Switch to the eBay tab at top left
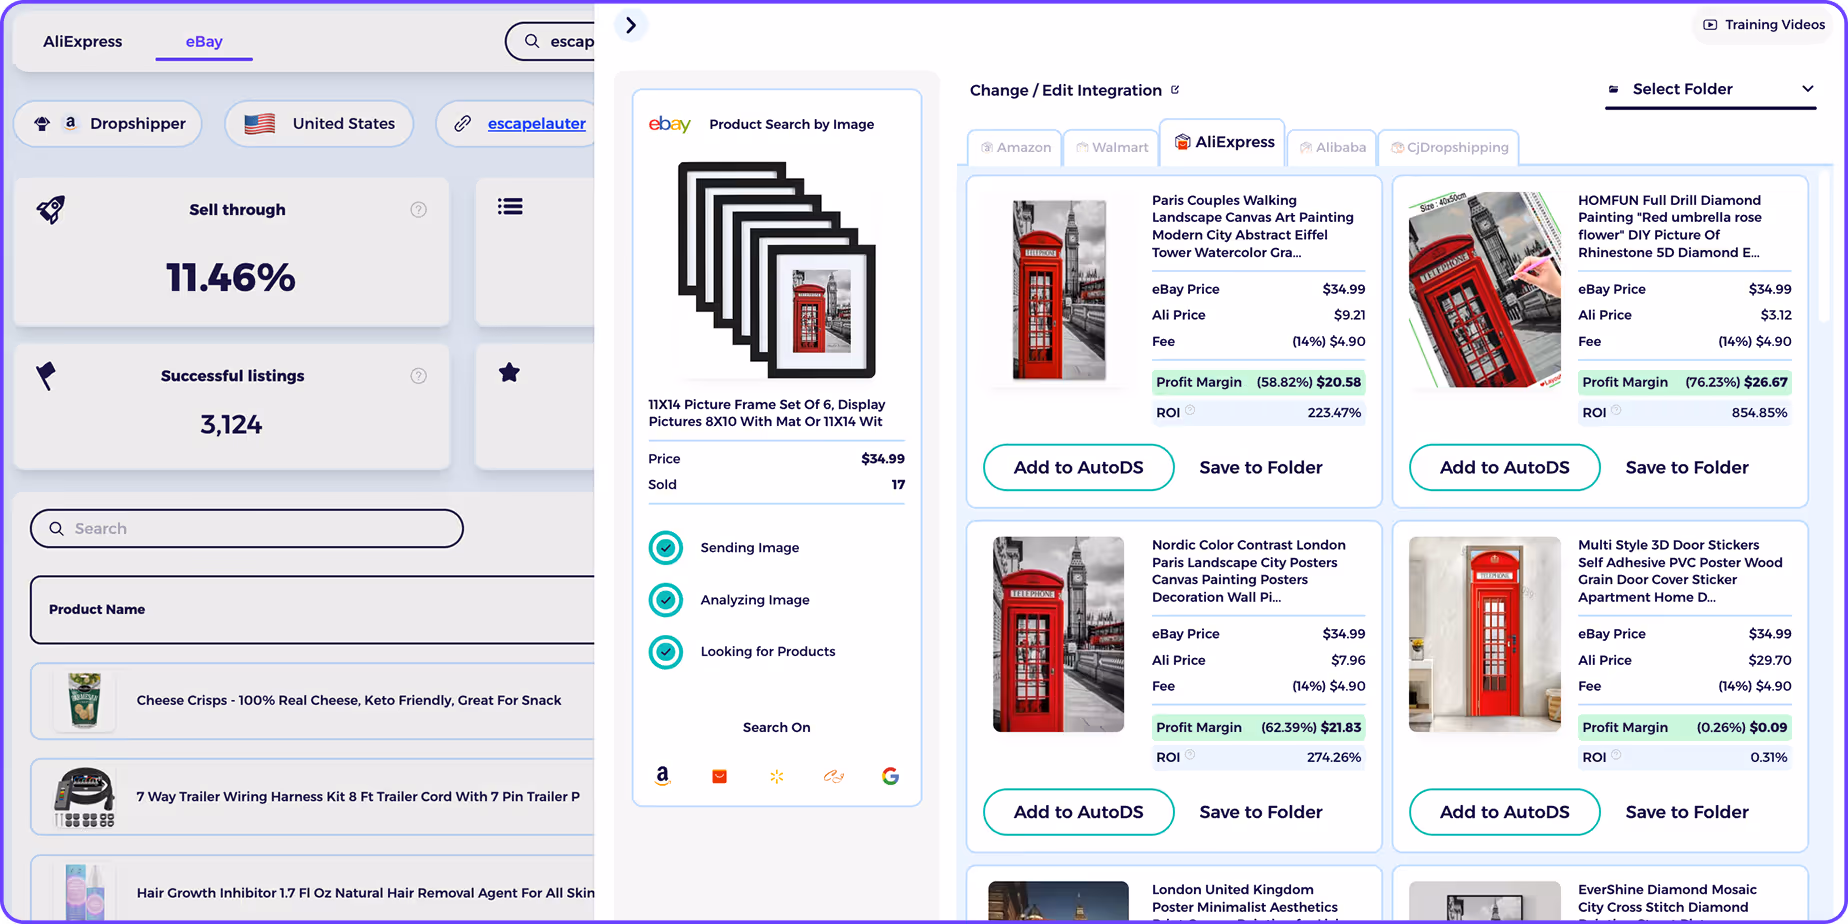Screen dimensions: 1848x924 [204, 42]
